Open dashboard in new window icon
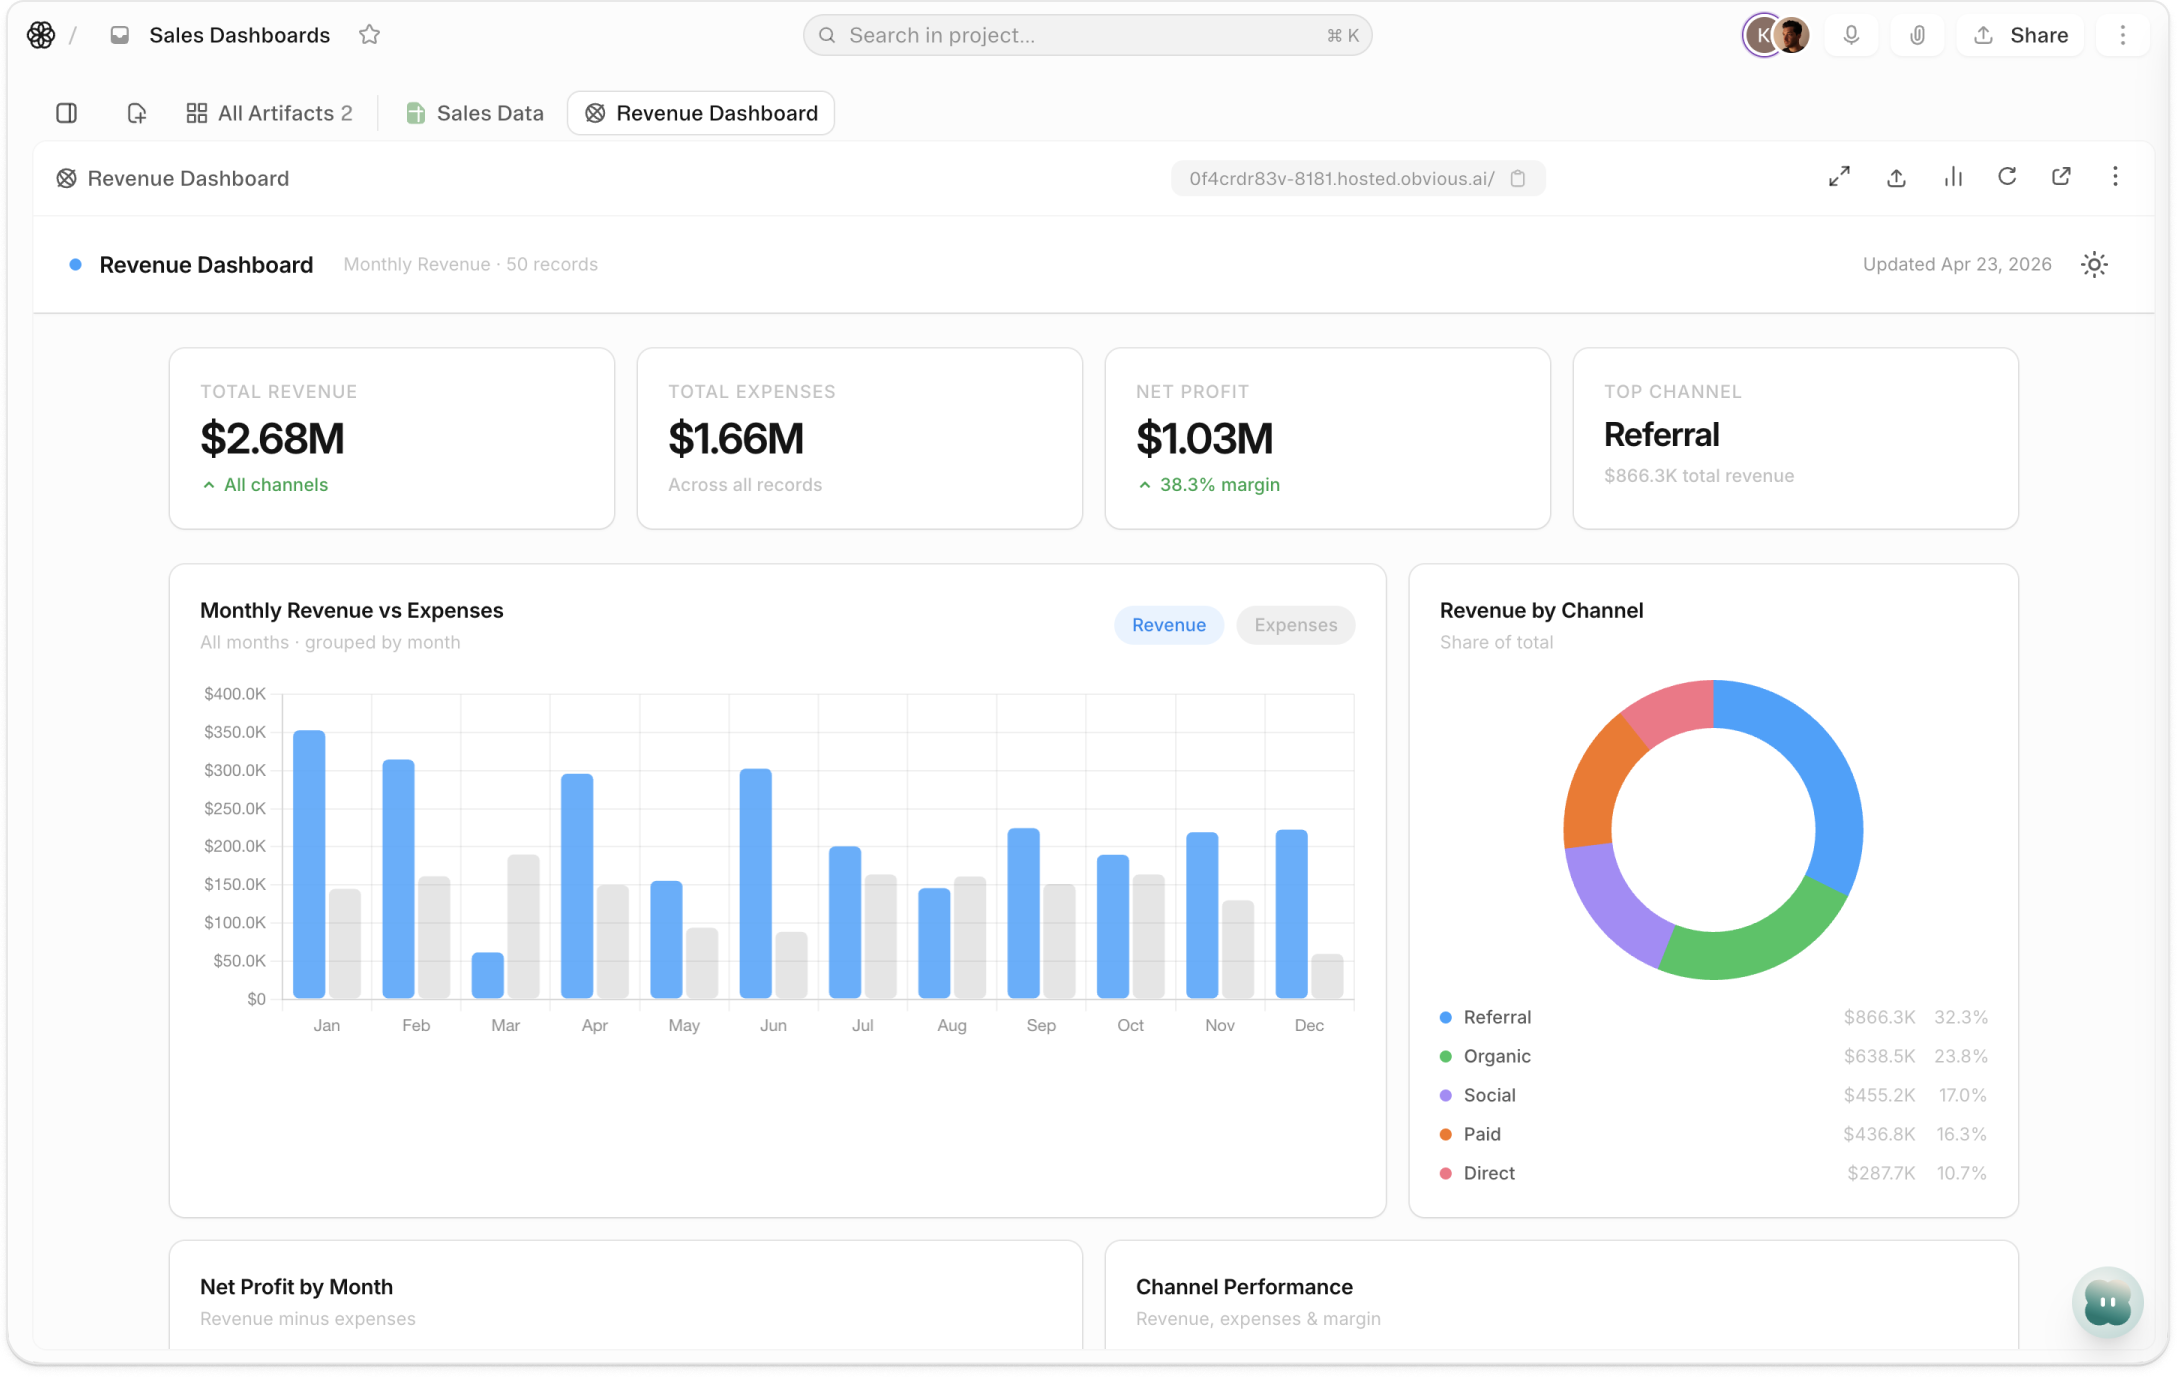The width and height of the screenshot is (2177, 1377). 2061,177
